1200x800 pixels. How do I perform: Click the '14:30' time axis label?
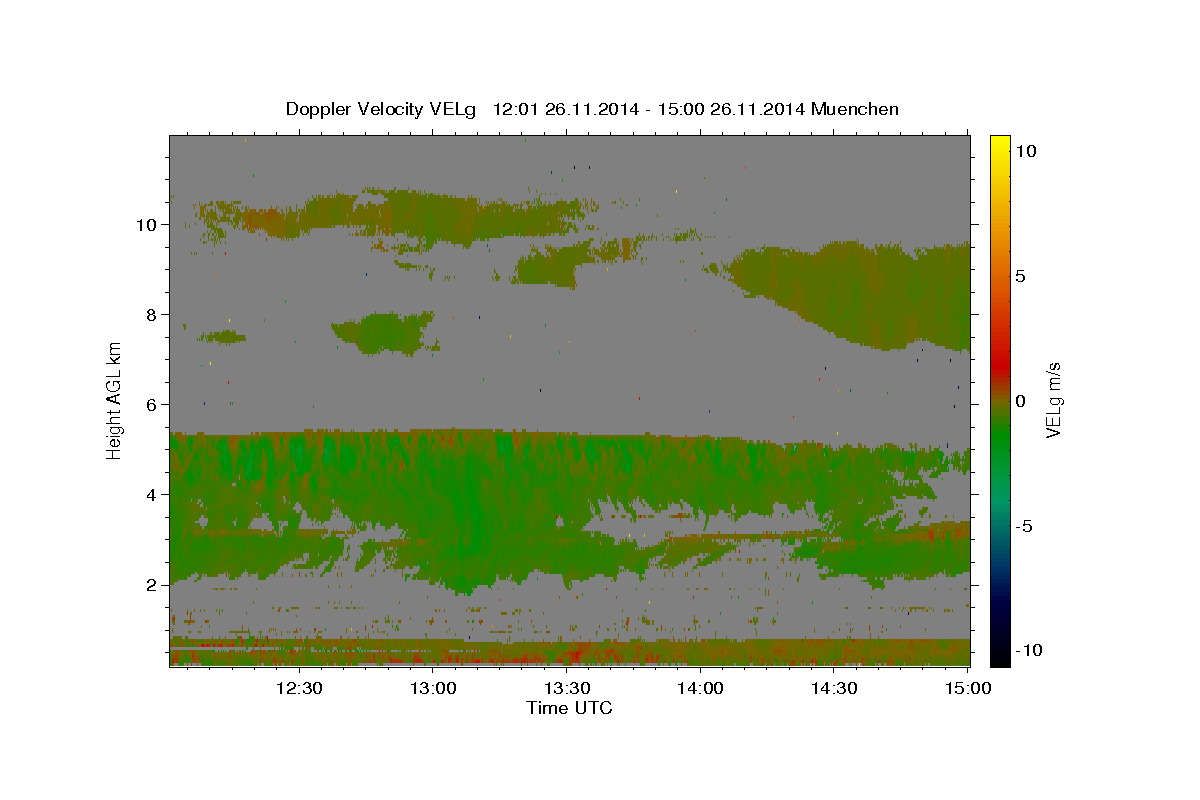(835, 688)
